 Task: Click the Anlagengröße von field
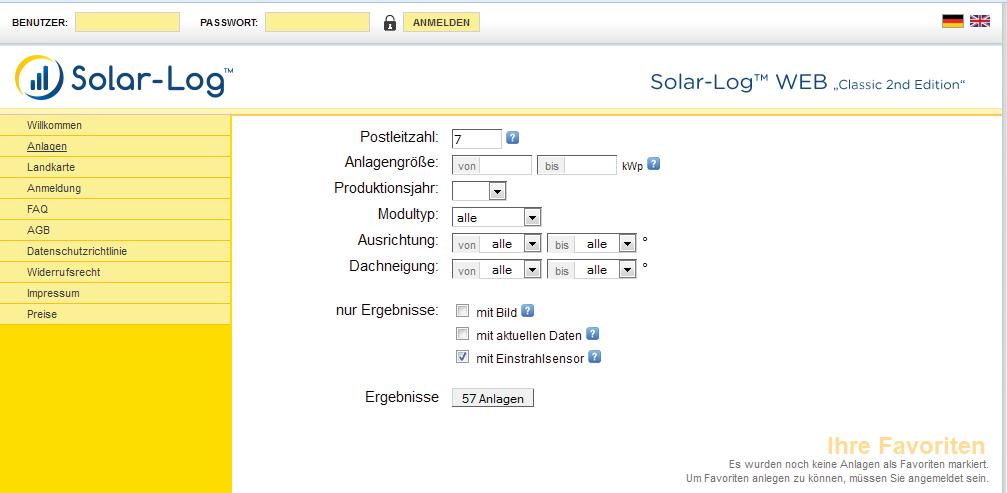492,165
